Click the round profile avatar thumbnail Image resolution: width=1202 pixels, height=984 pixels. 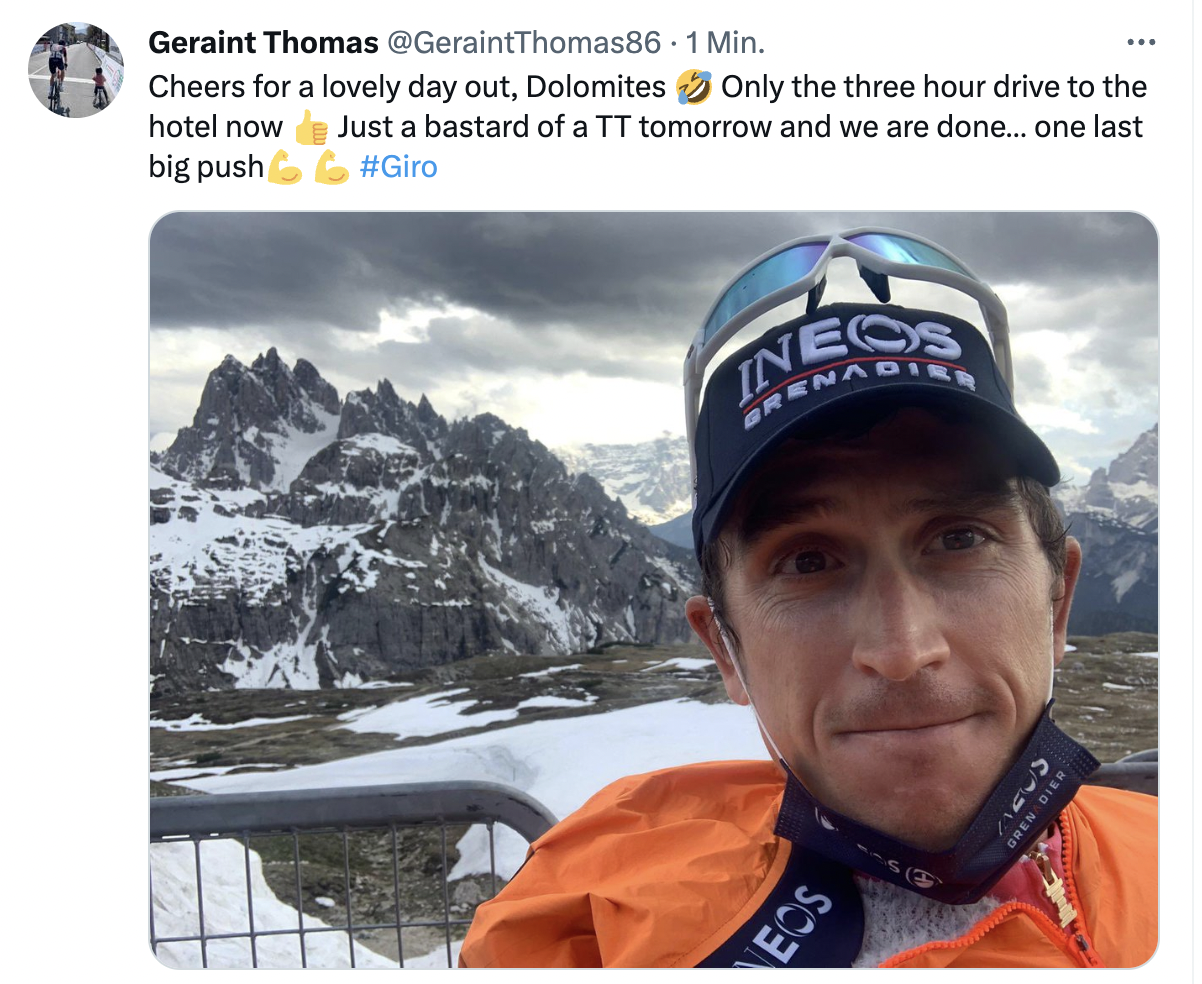(x=76, y=70)
